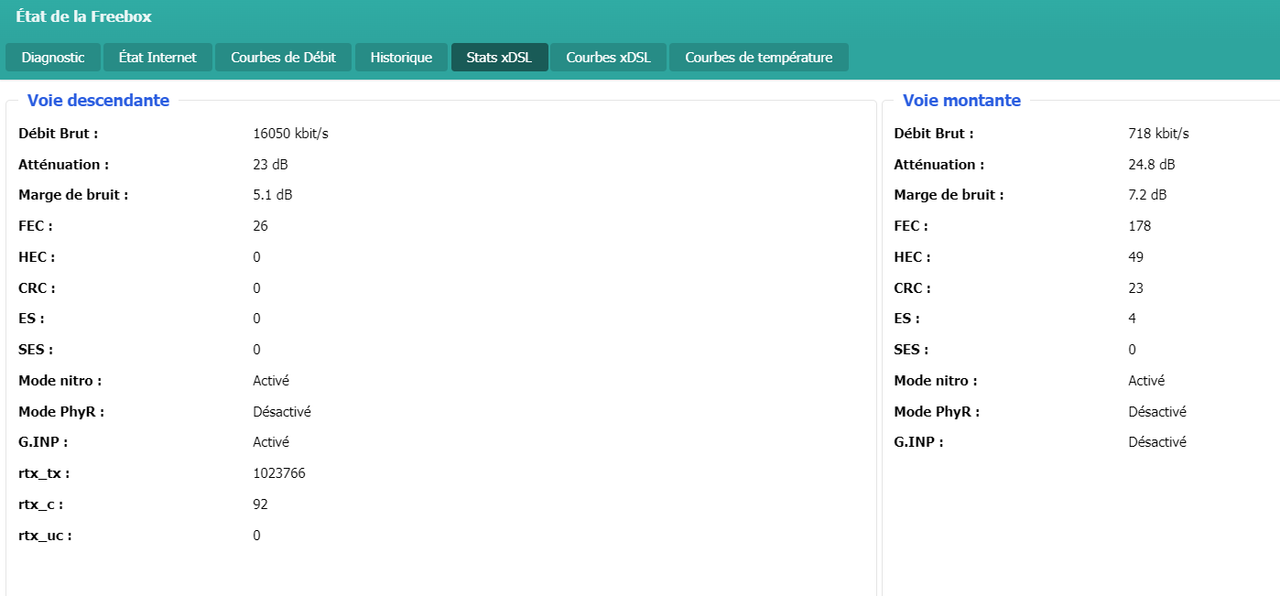Click upstream Marge de bruit label
This screenshot has height=596, width=1280.
tap(949, 195)
